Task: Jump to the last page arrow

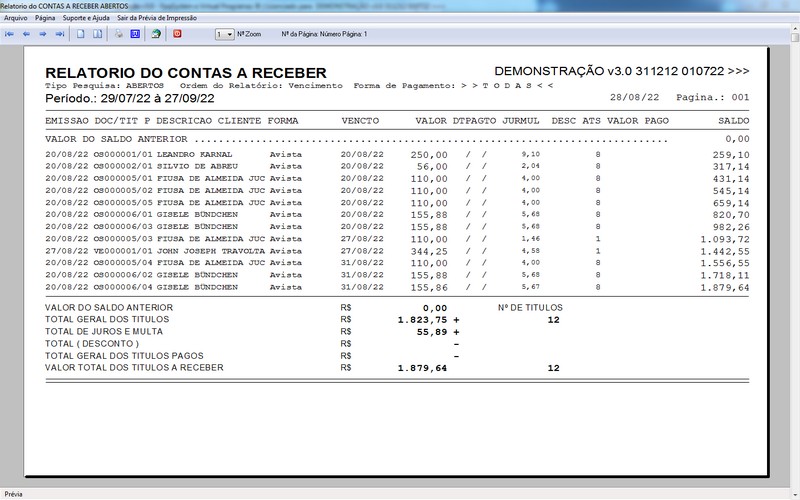Action: [60, 34]
